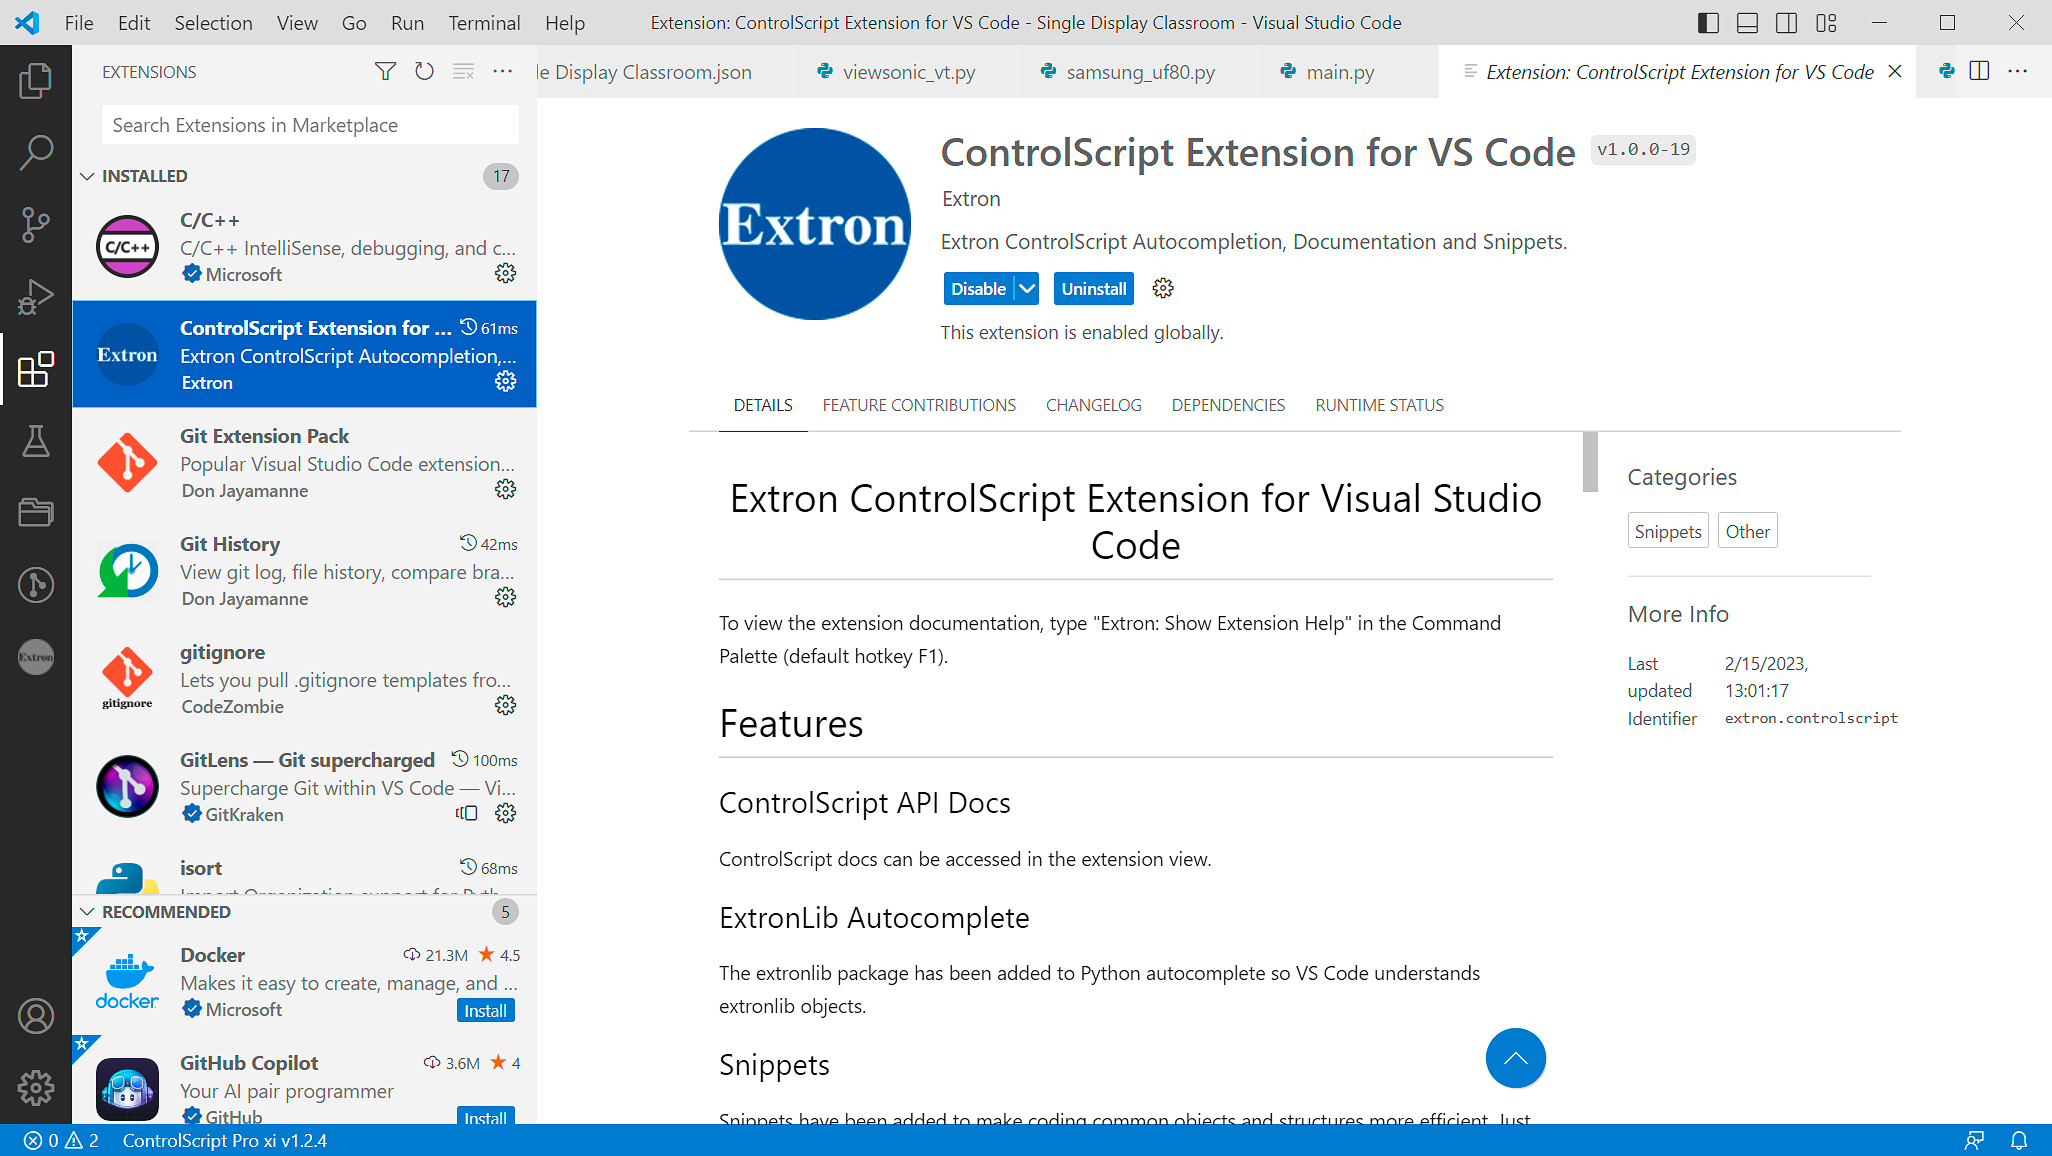Toggle GitLens multi-window icon

[466, 813]
